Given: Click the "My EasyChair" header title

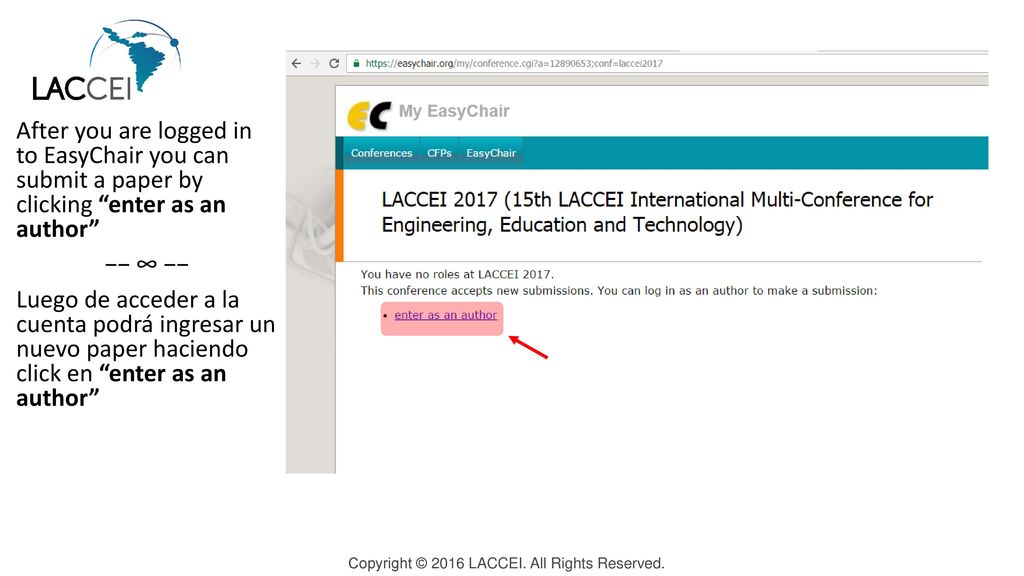Looking at the screenshot, I should coord(454,111).
